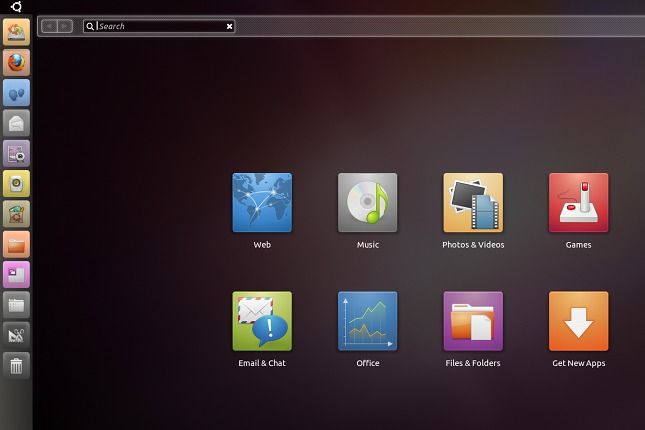Open the ruler and pencil applications icon

coord(17,335)
